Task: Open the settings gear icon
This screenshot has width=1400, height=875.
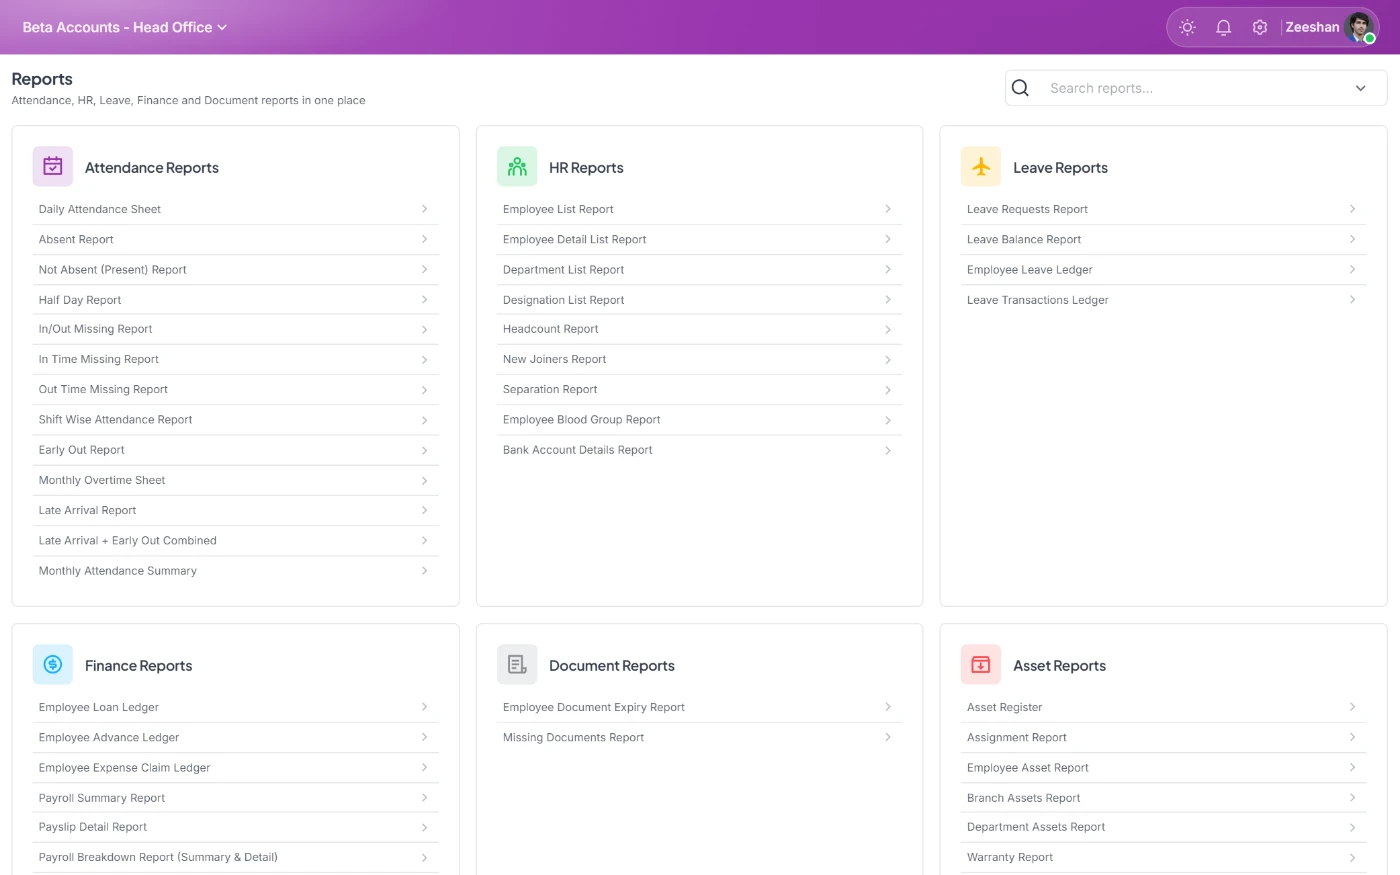Action: (1260, 28)
